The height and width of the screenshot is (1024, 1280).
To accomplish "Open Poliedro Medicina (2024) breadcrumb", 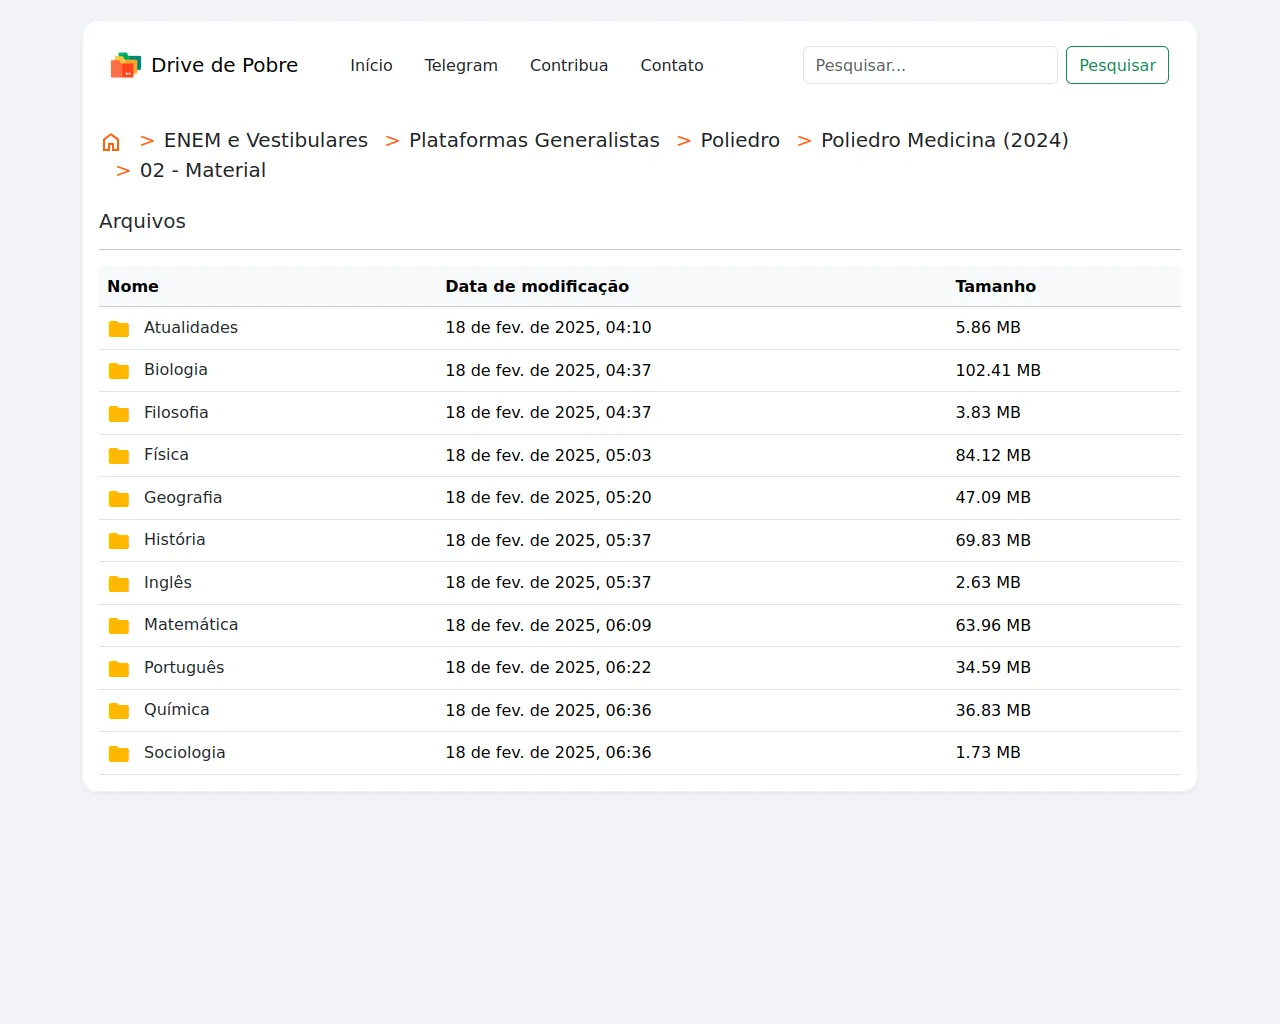I will coord(944,141).
